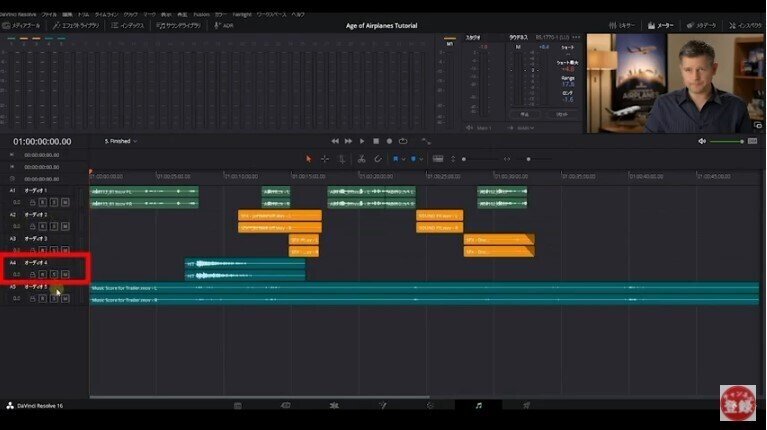Mute audio track A1
Screen dimensions: 767x430
[x=65, y=201]
